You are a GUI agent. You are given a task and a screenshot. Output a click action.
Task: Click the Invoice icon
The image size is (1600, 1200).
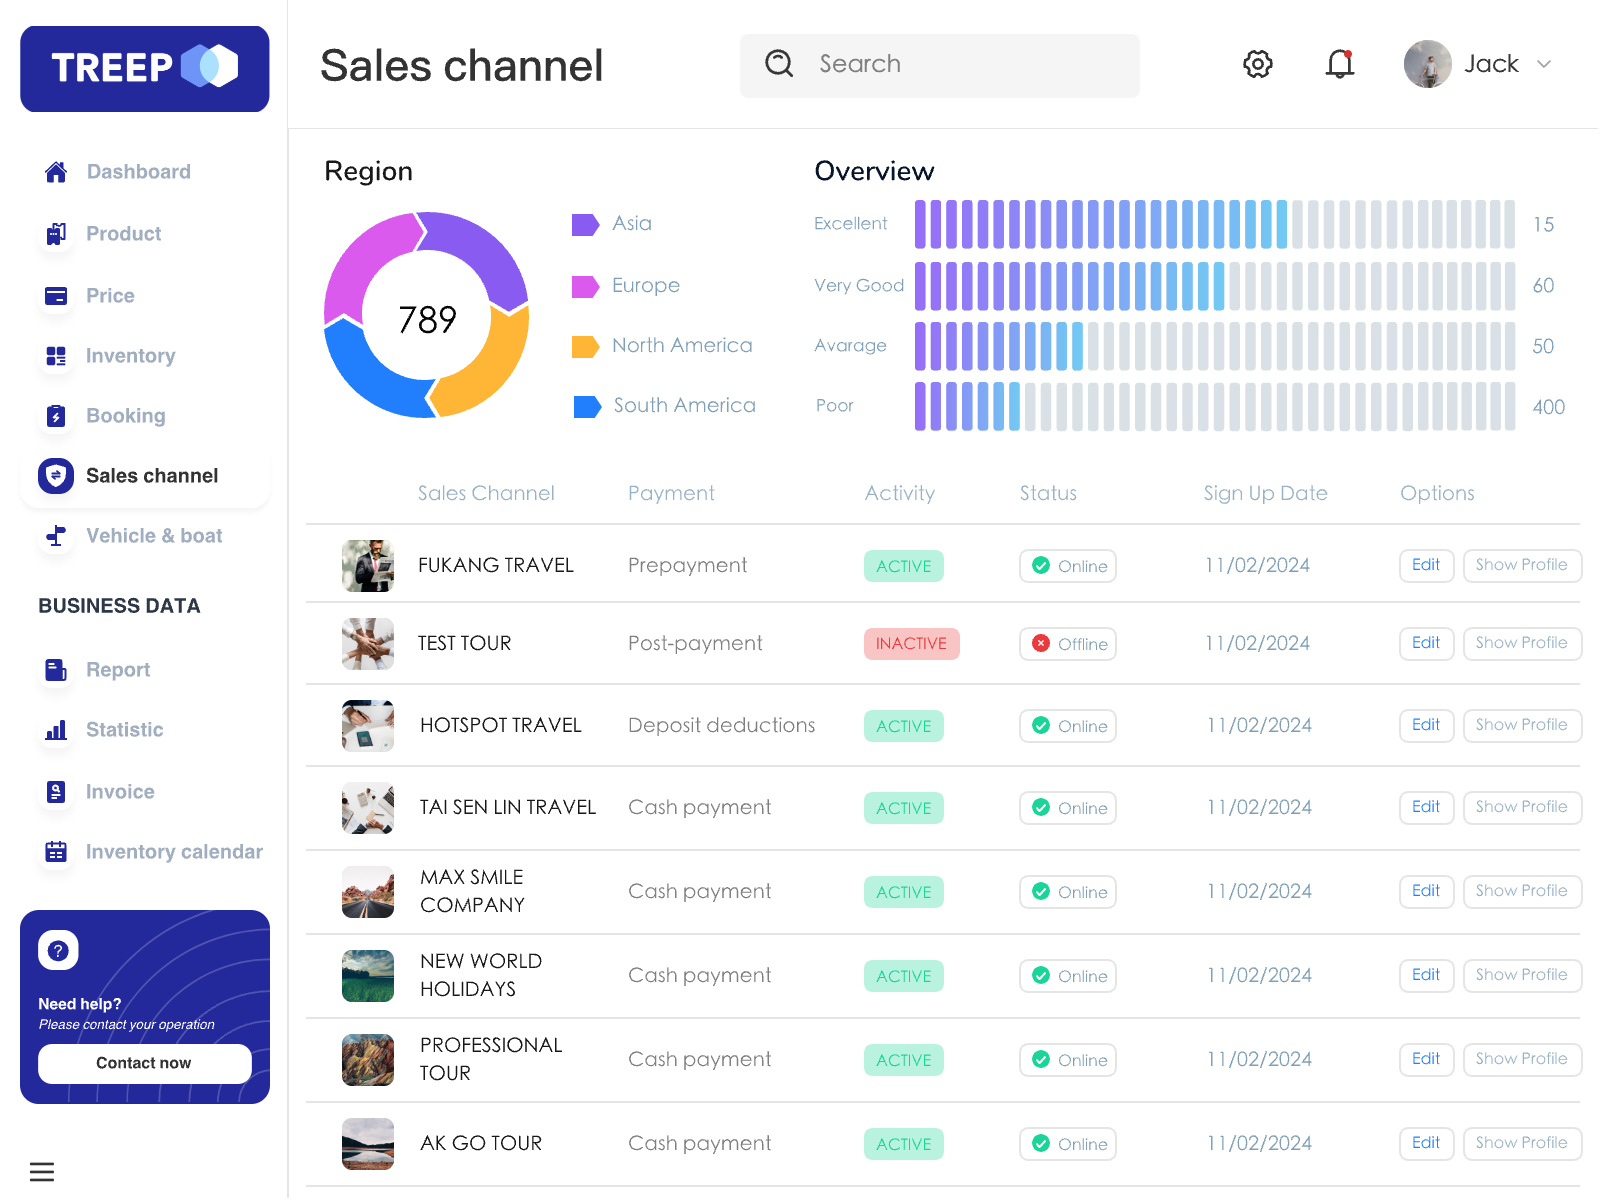click(x=56, y=792)
